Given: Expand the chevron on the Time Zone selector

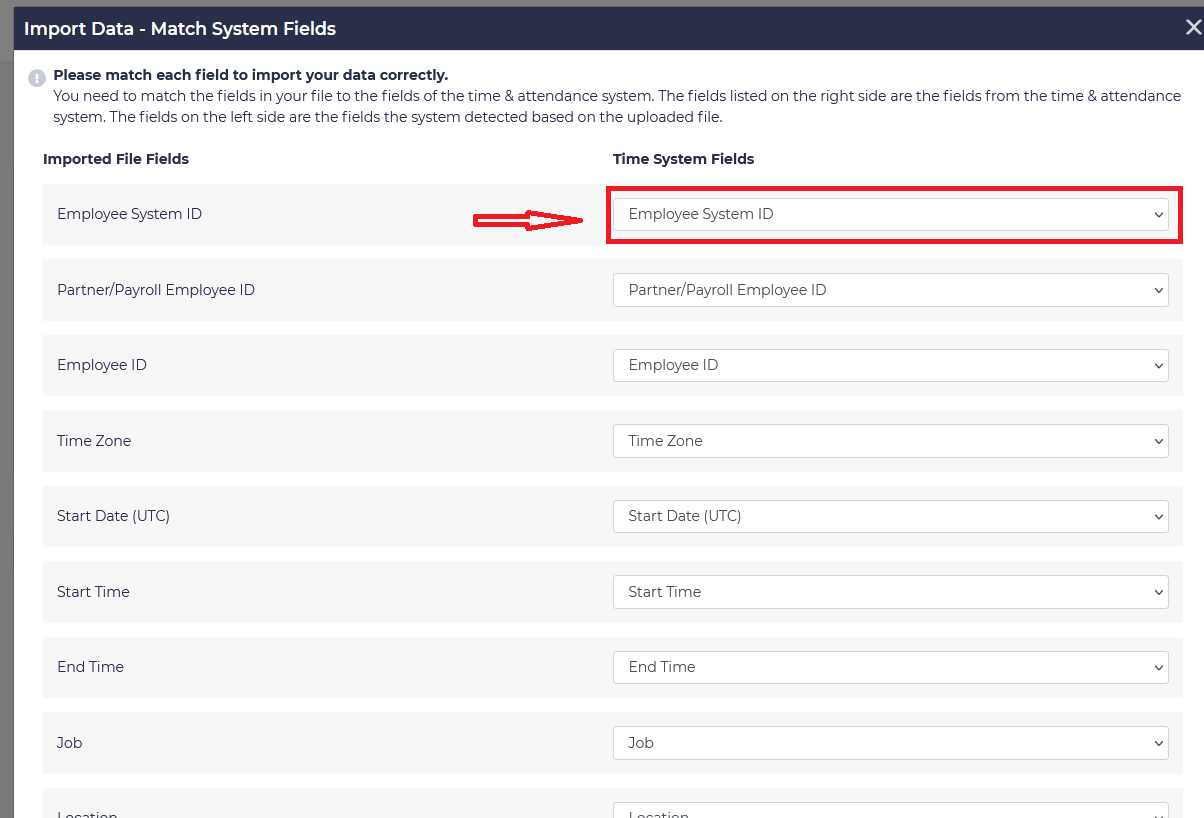Looking at the screenshot, I should [x=1157, y=440].
